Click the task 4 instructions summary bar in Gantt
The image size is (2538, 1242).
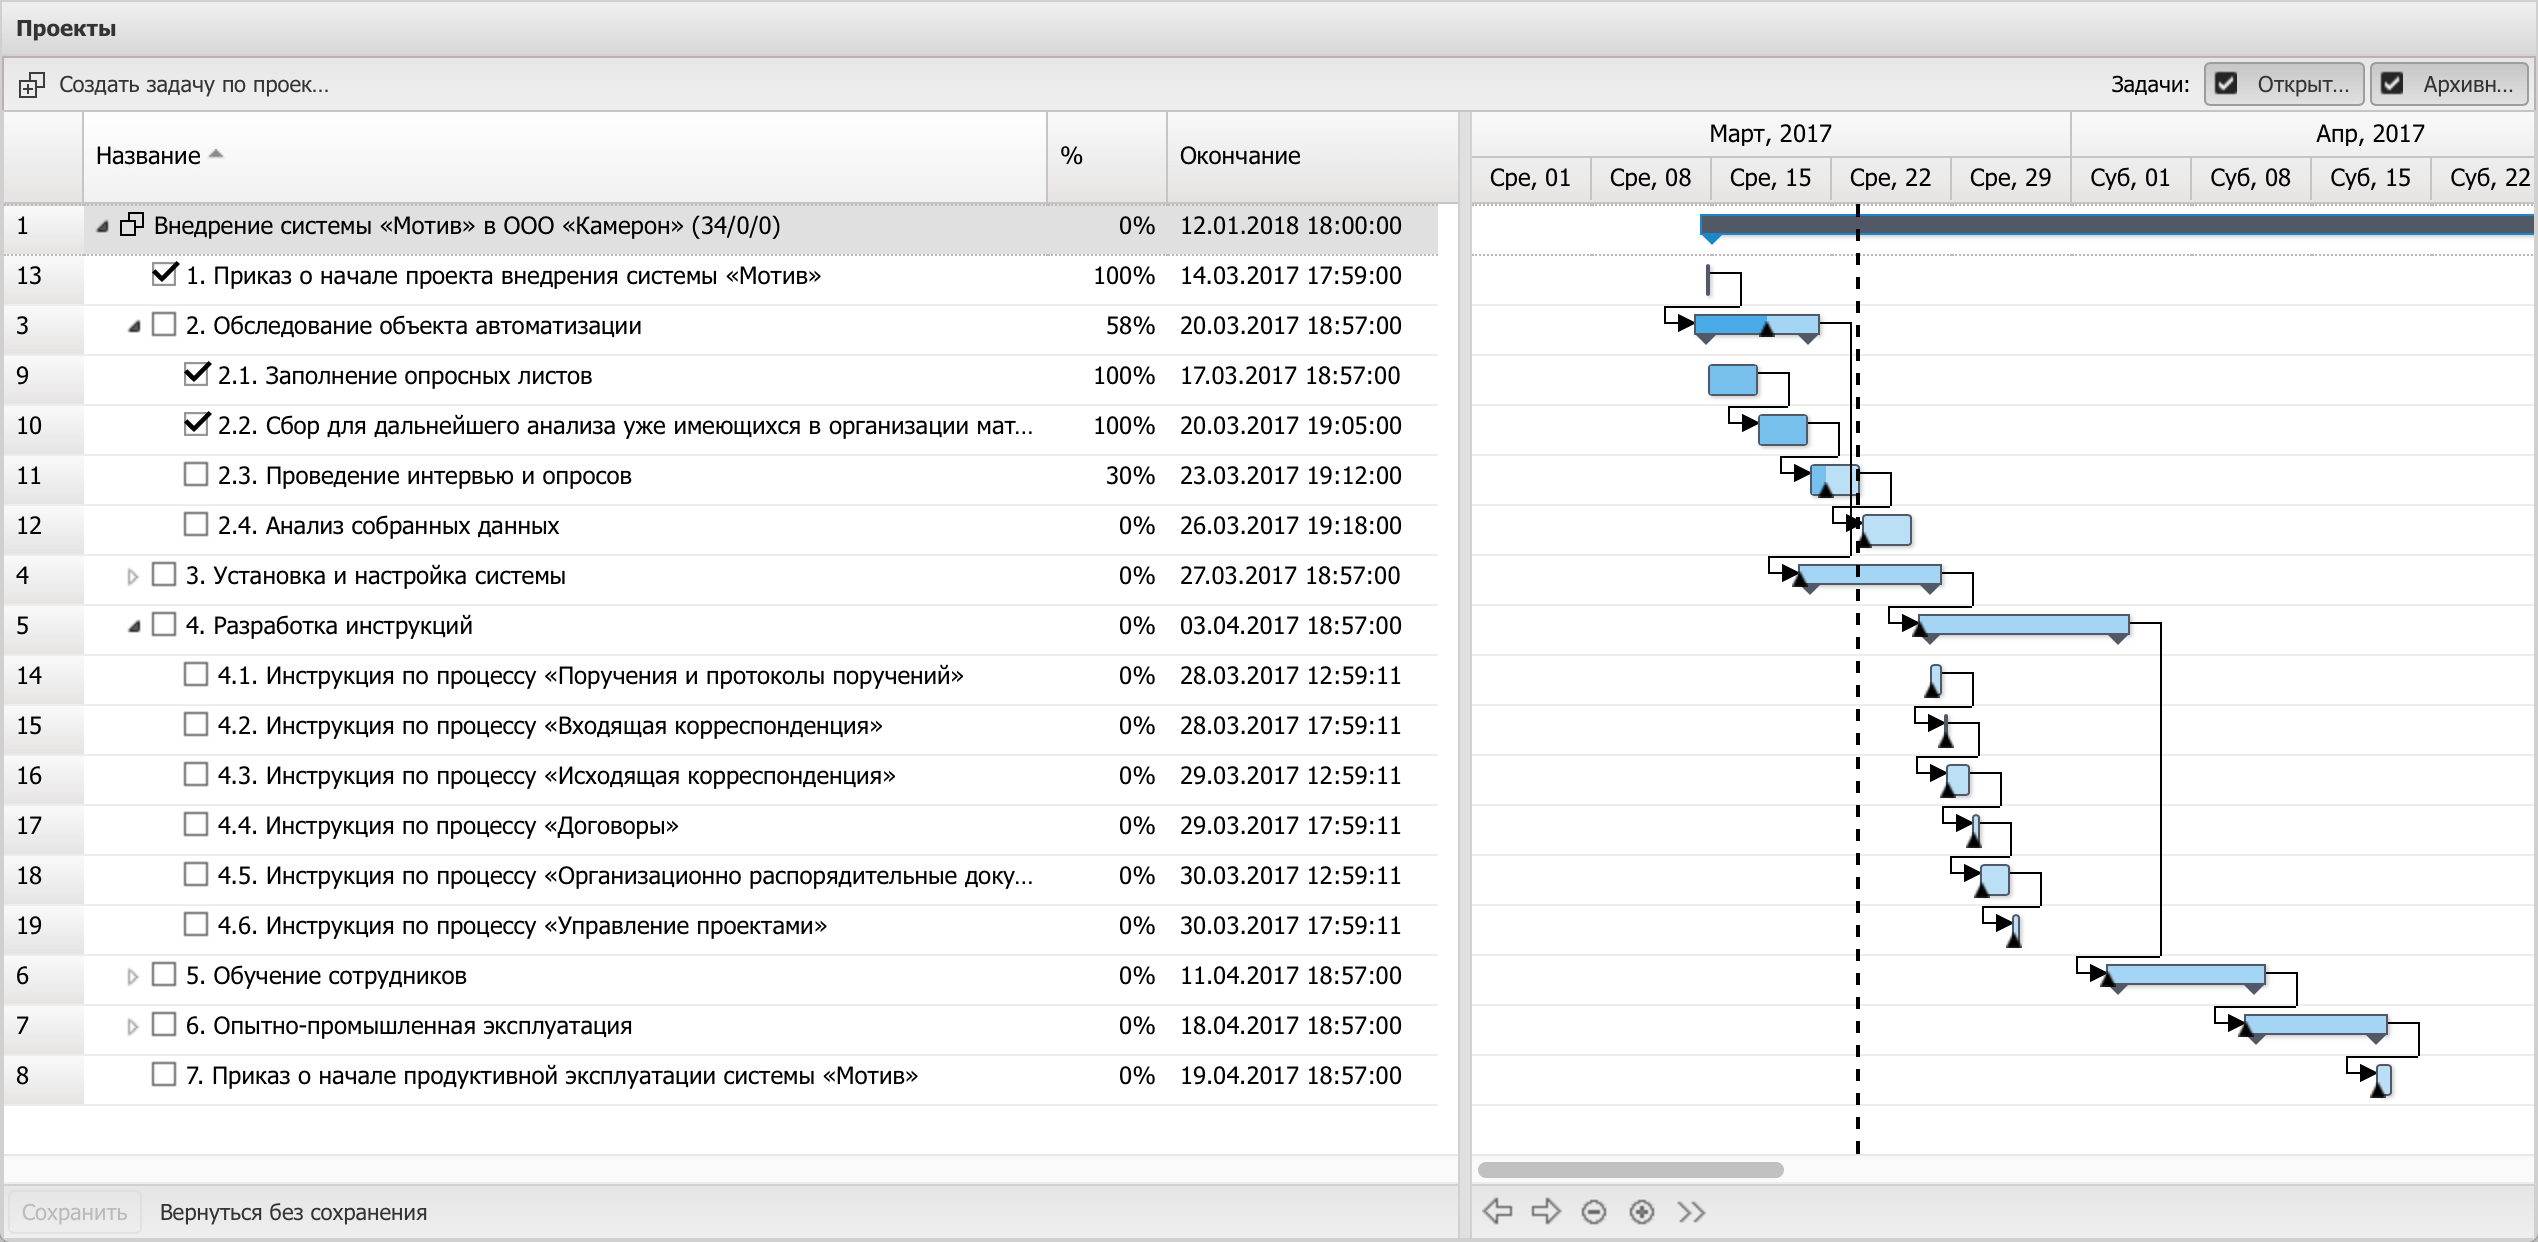click(2023, 625)
